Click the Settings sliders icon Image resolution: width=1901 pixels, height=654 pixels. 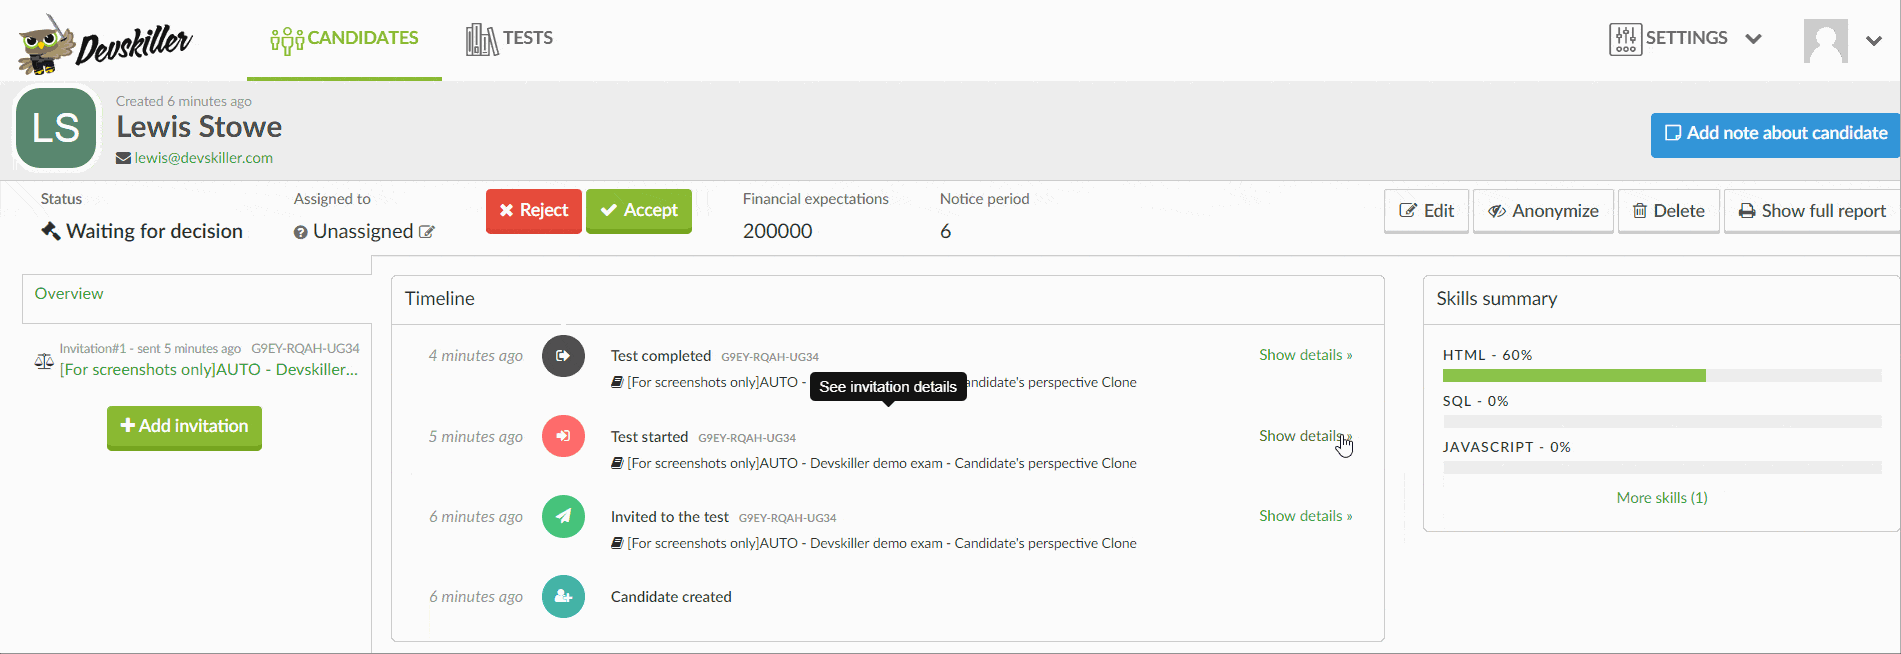point(1625,39)
